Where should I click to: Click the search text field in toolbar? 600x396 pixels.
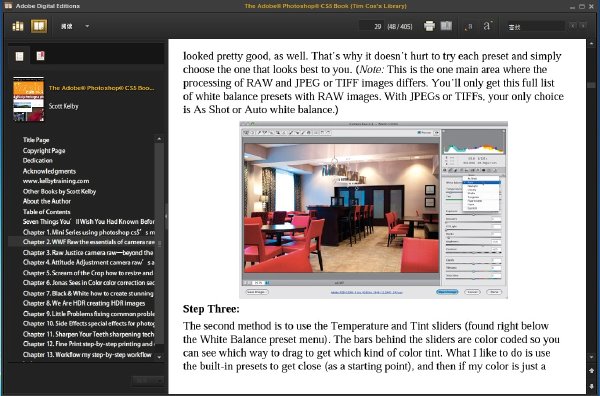[535, 26]
